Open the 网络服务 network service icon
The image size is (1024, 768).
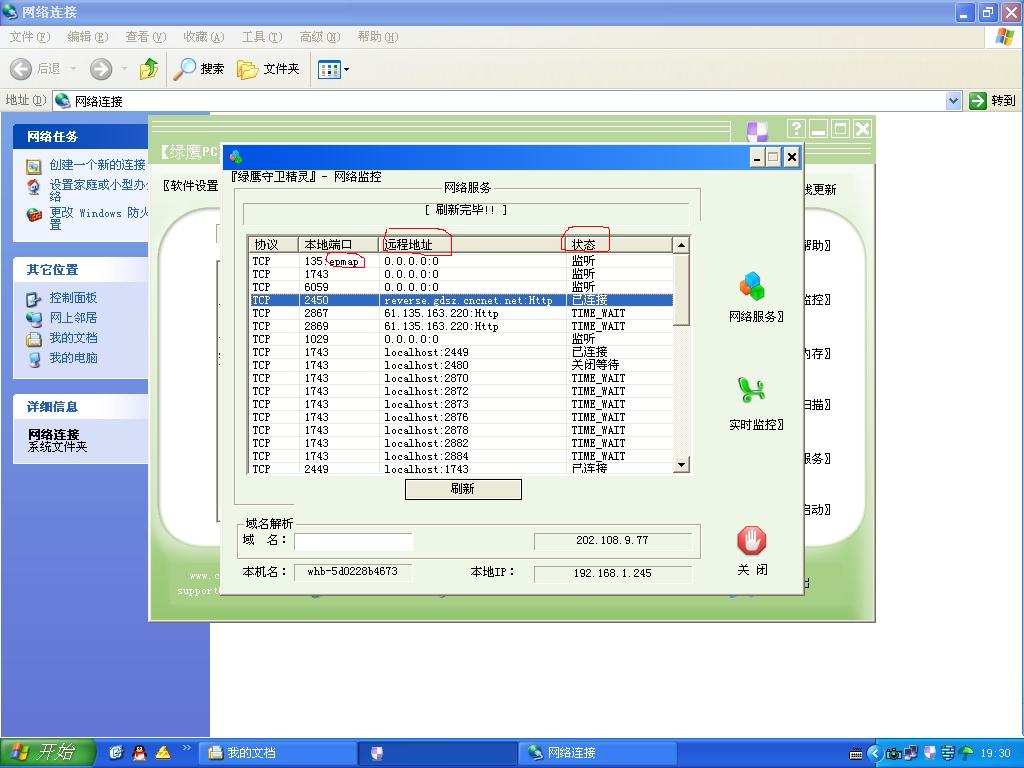point(752,287)
